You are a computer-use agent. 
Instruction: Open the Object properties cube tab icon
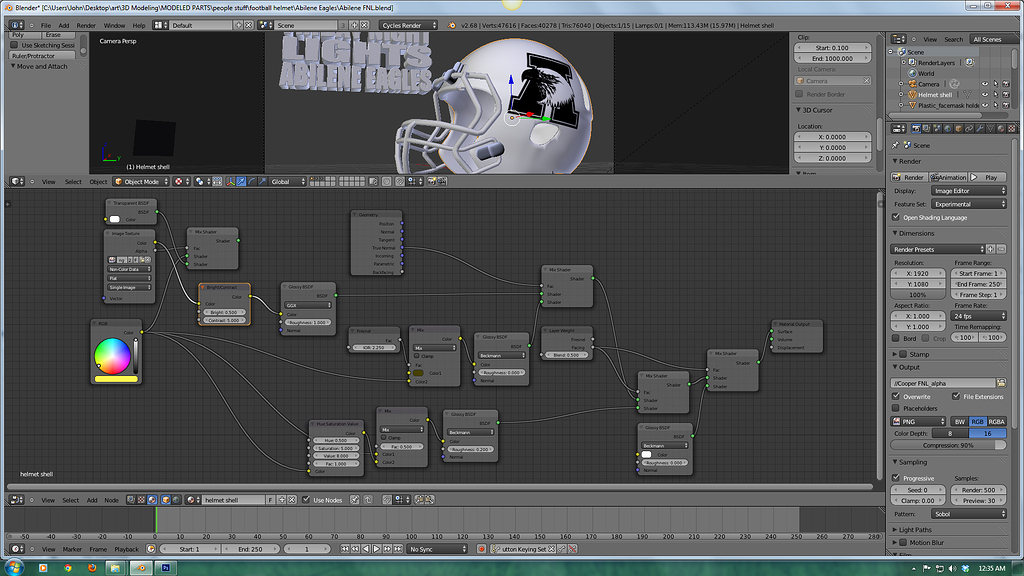click(x=959, y=129)
